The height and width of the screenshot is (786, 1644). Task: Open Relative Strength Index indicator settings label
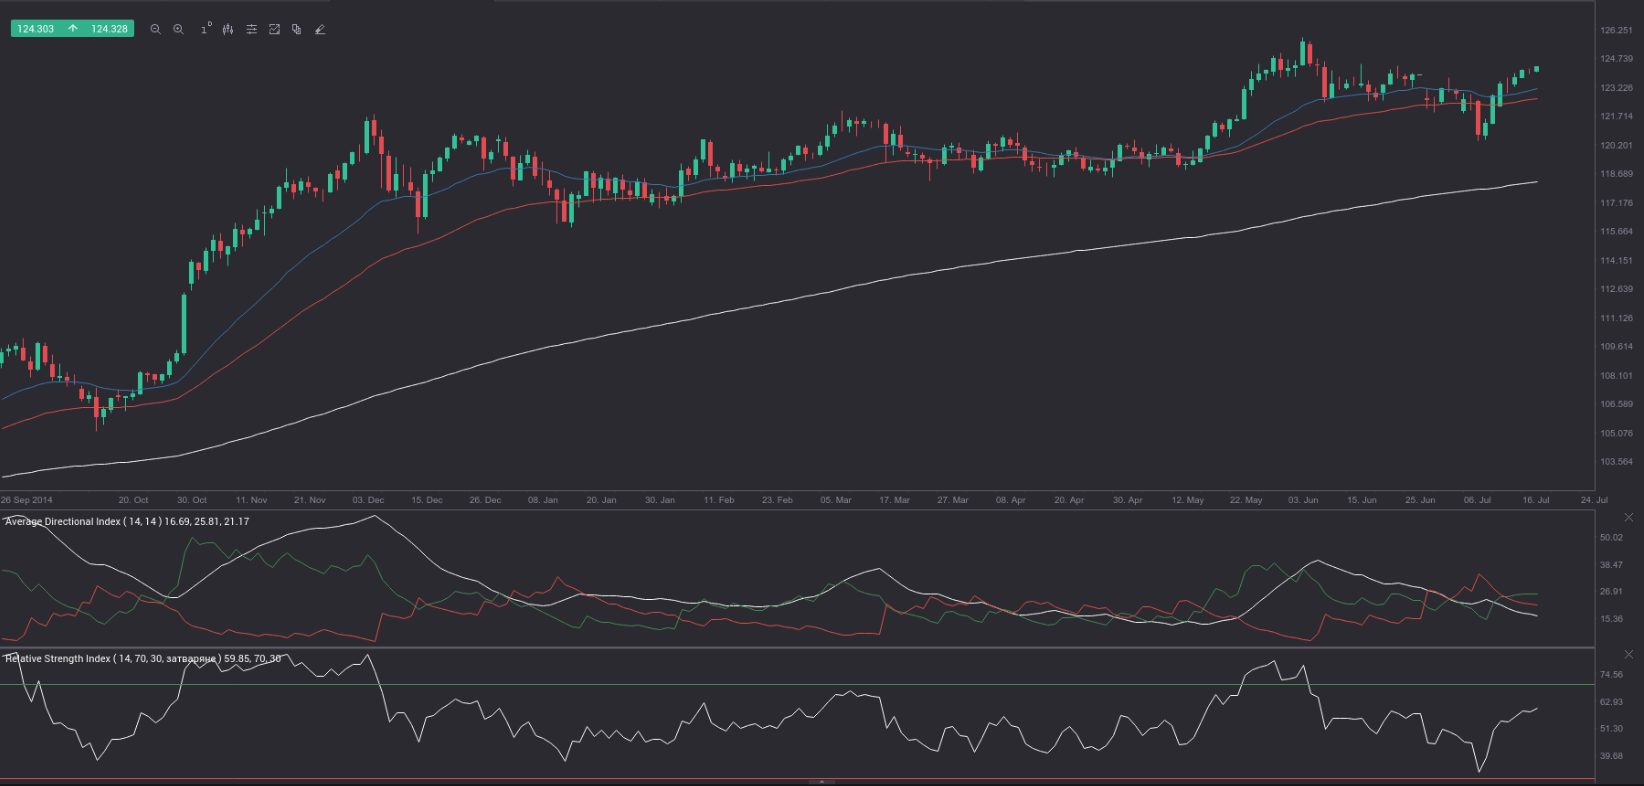pyautogui.click(x=142, y=659)
